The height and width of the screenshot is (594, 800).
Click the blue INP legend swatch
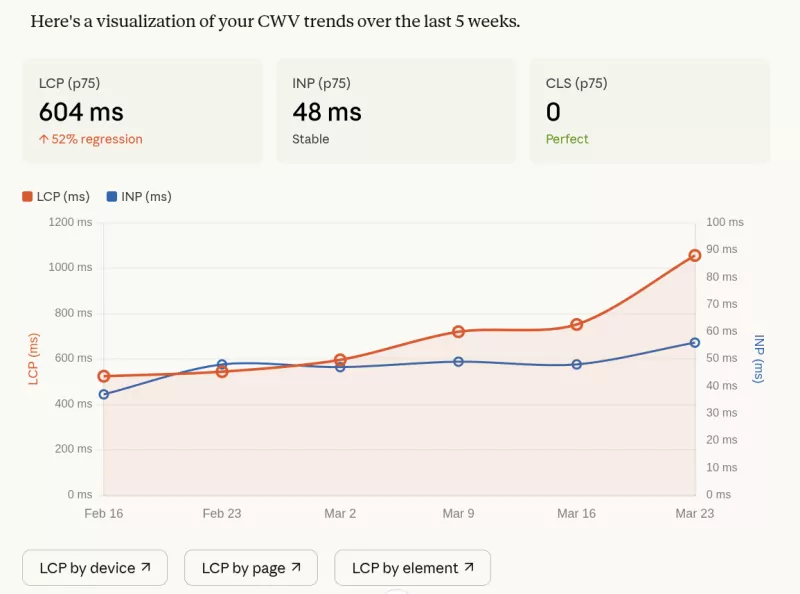coord(112,196)
